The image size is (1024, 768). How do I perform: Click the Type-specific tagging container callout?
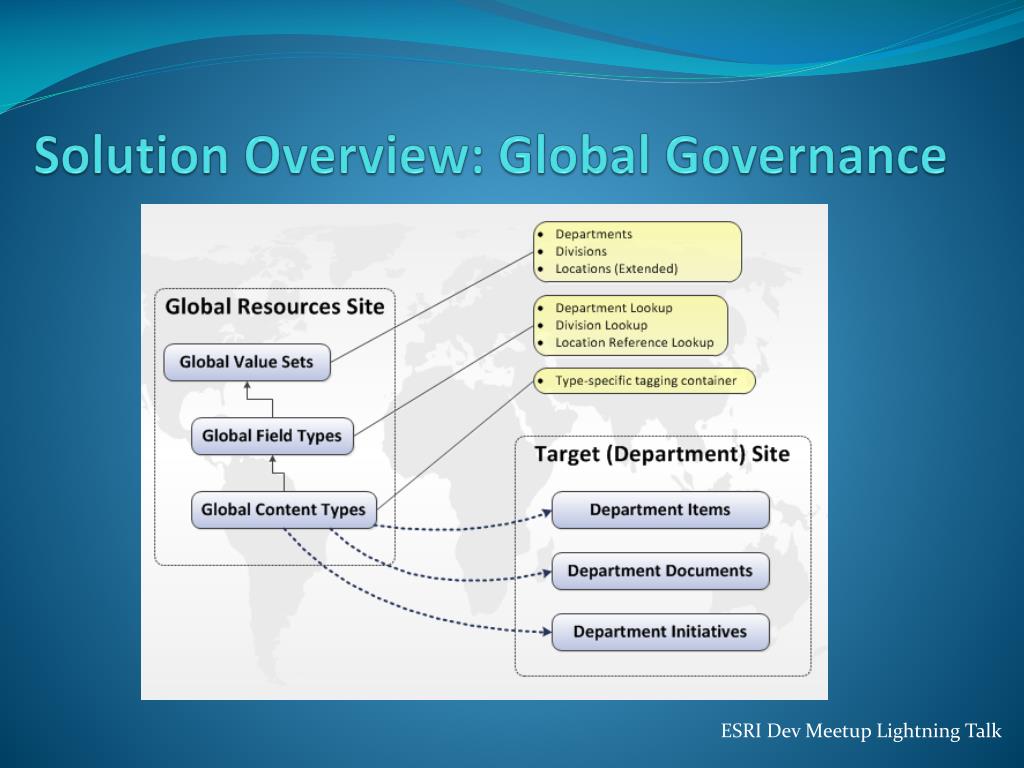[x=645, y=381]
